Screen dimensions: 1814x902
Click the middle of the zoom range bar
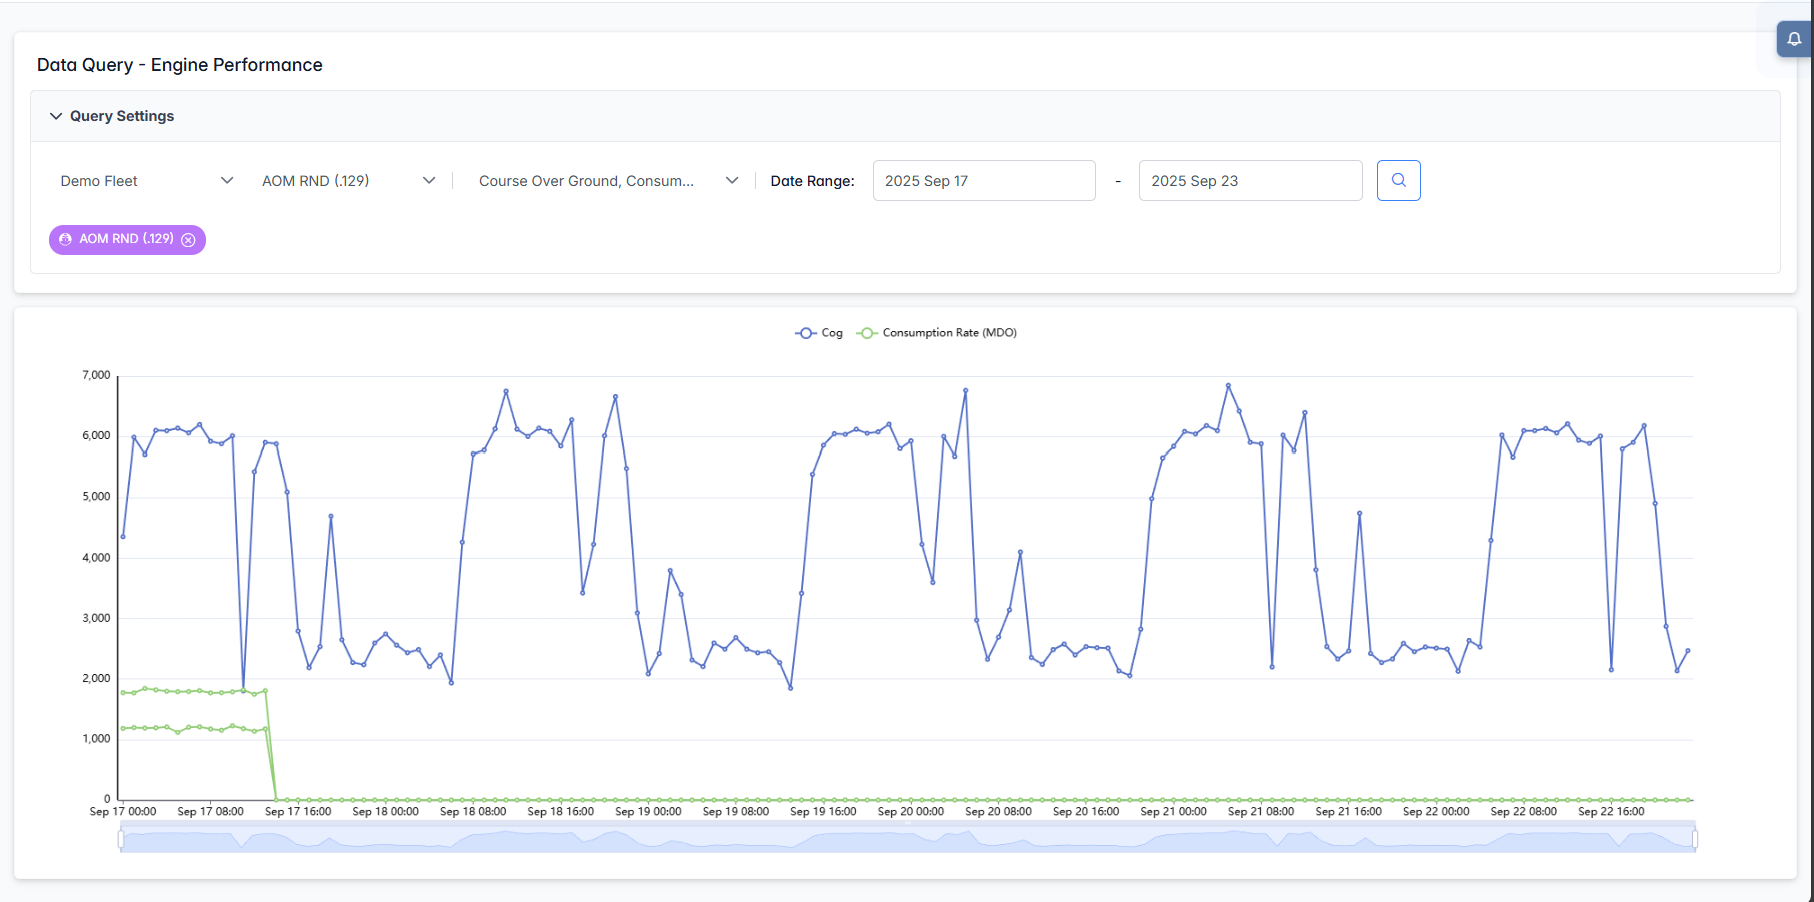click(907, 840)
